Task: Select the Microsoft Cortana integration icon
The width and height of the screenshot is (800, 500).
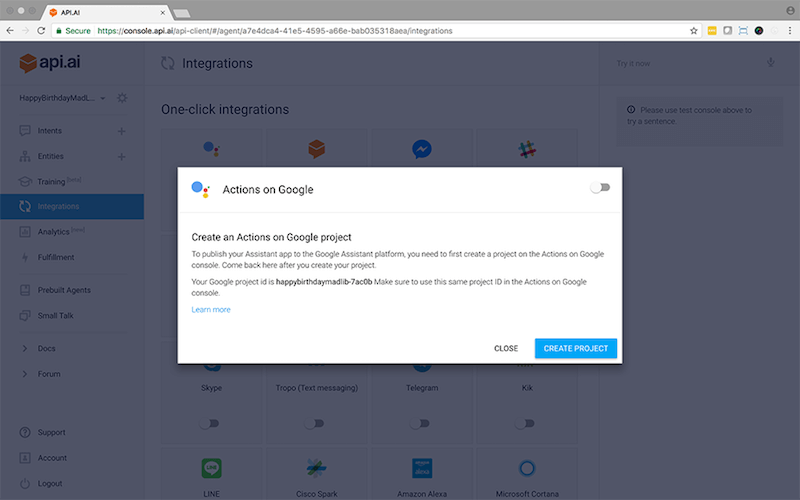Action: pos(527,468)
